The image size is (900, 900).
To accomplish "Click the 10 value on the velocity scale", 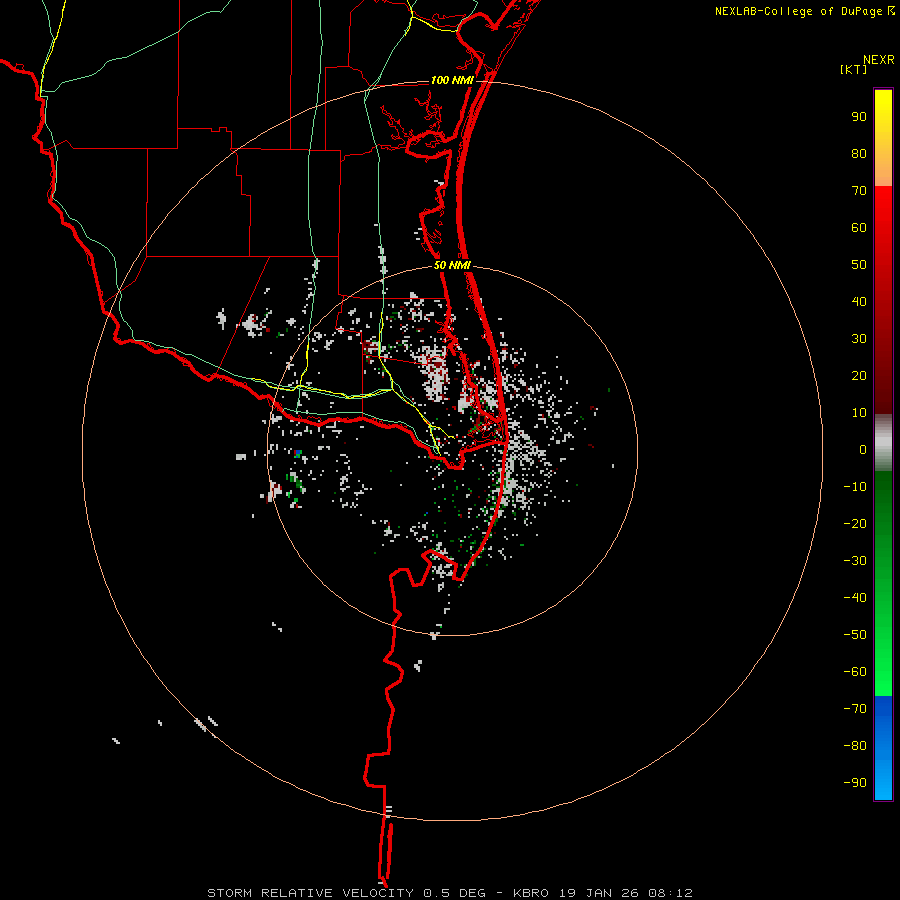I will tap(859, 413).
